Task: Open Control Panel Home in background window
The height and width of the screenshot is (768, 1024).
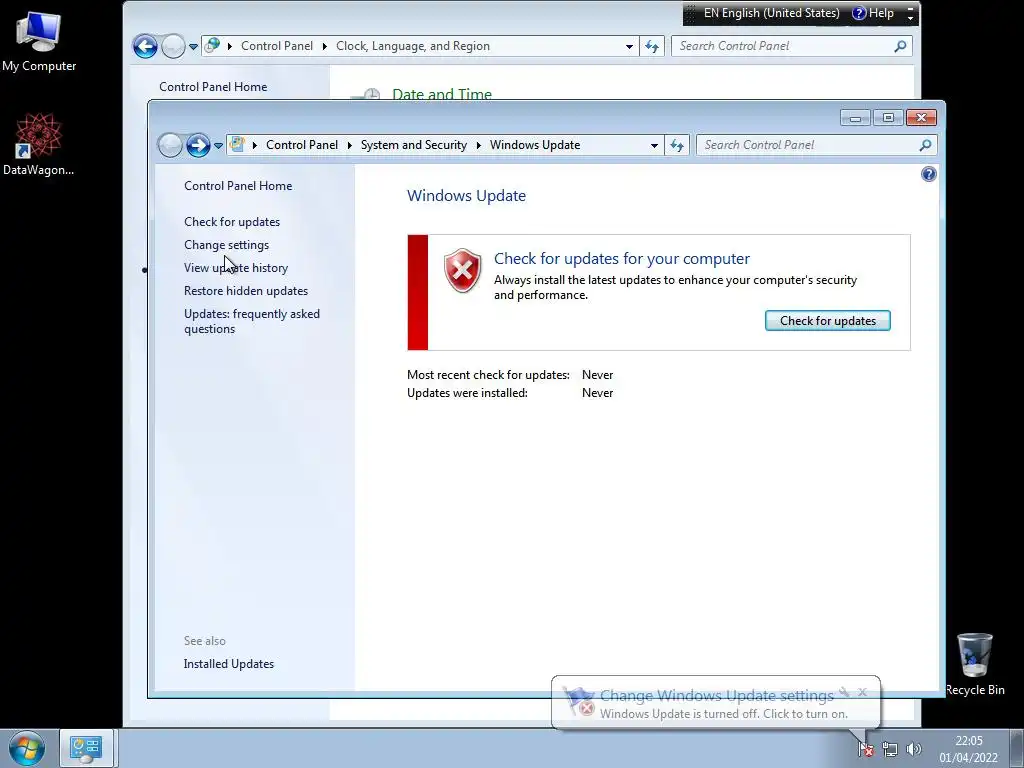Action: (x=213, y=87)
